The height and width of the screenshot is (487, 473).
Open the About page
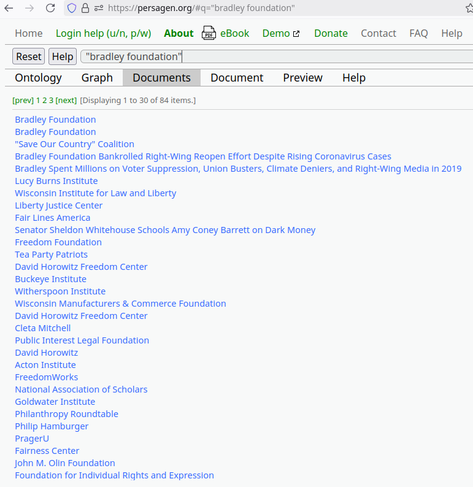click(x=179, y=33)
